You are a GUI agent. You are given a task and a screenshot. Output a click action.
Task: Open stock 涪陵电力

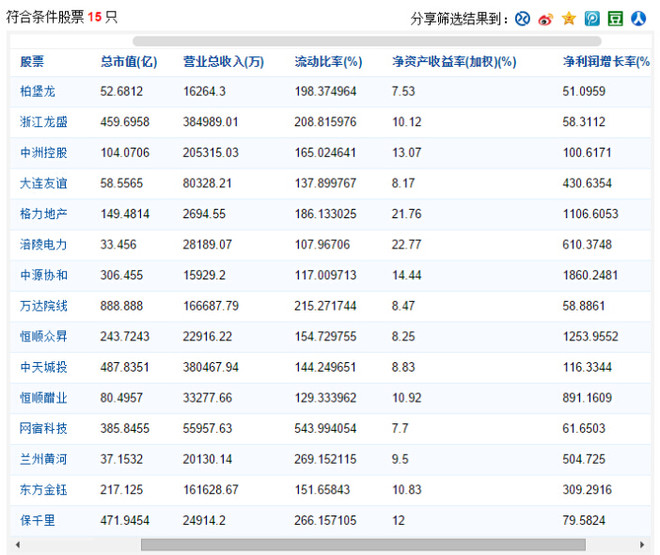pos(44,244)
